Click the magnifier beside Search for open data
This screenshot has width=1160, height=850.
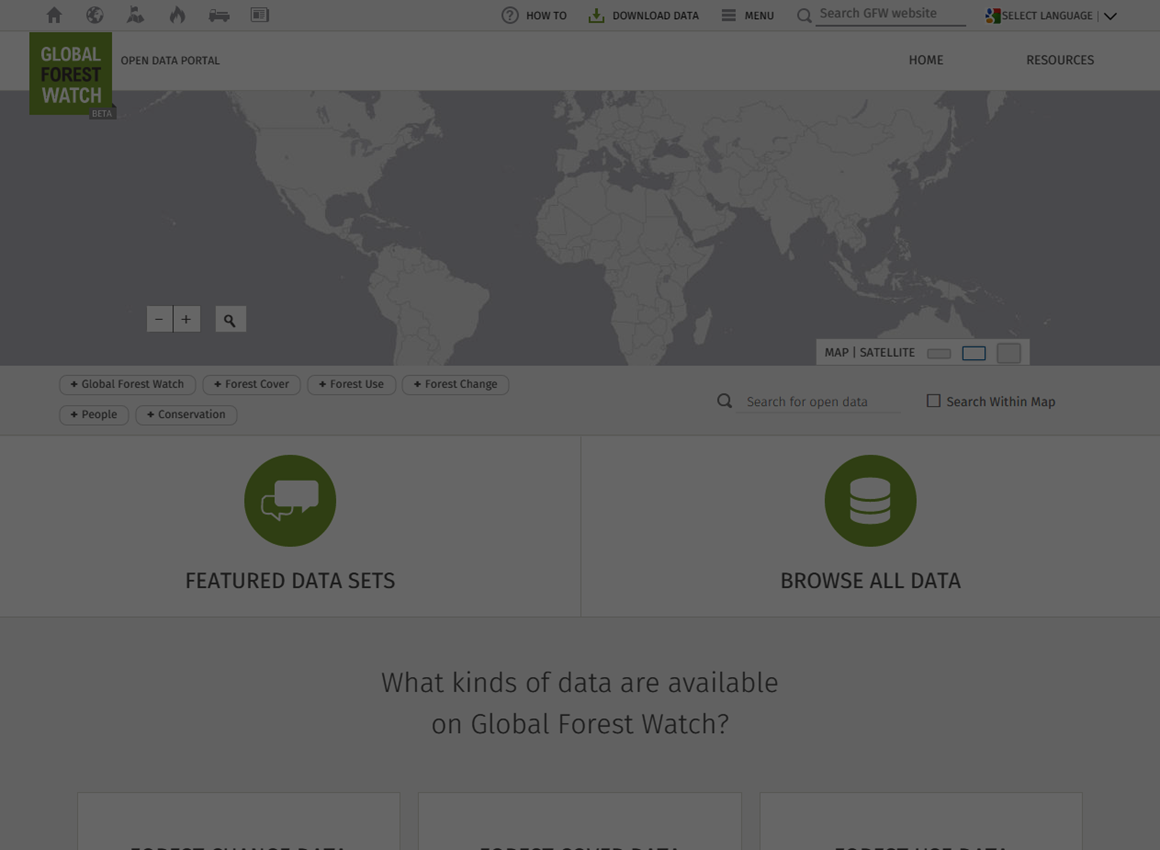(x=724, y=401)
